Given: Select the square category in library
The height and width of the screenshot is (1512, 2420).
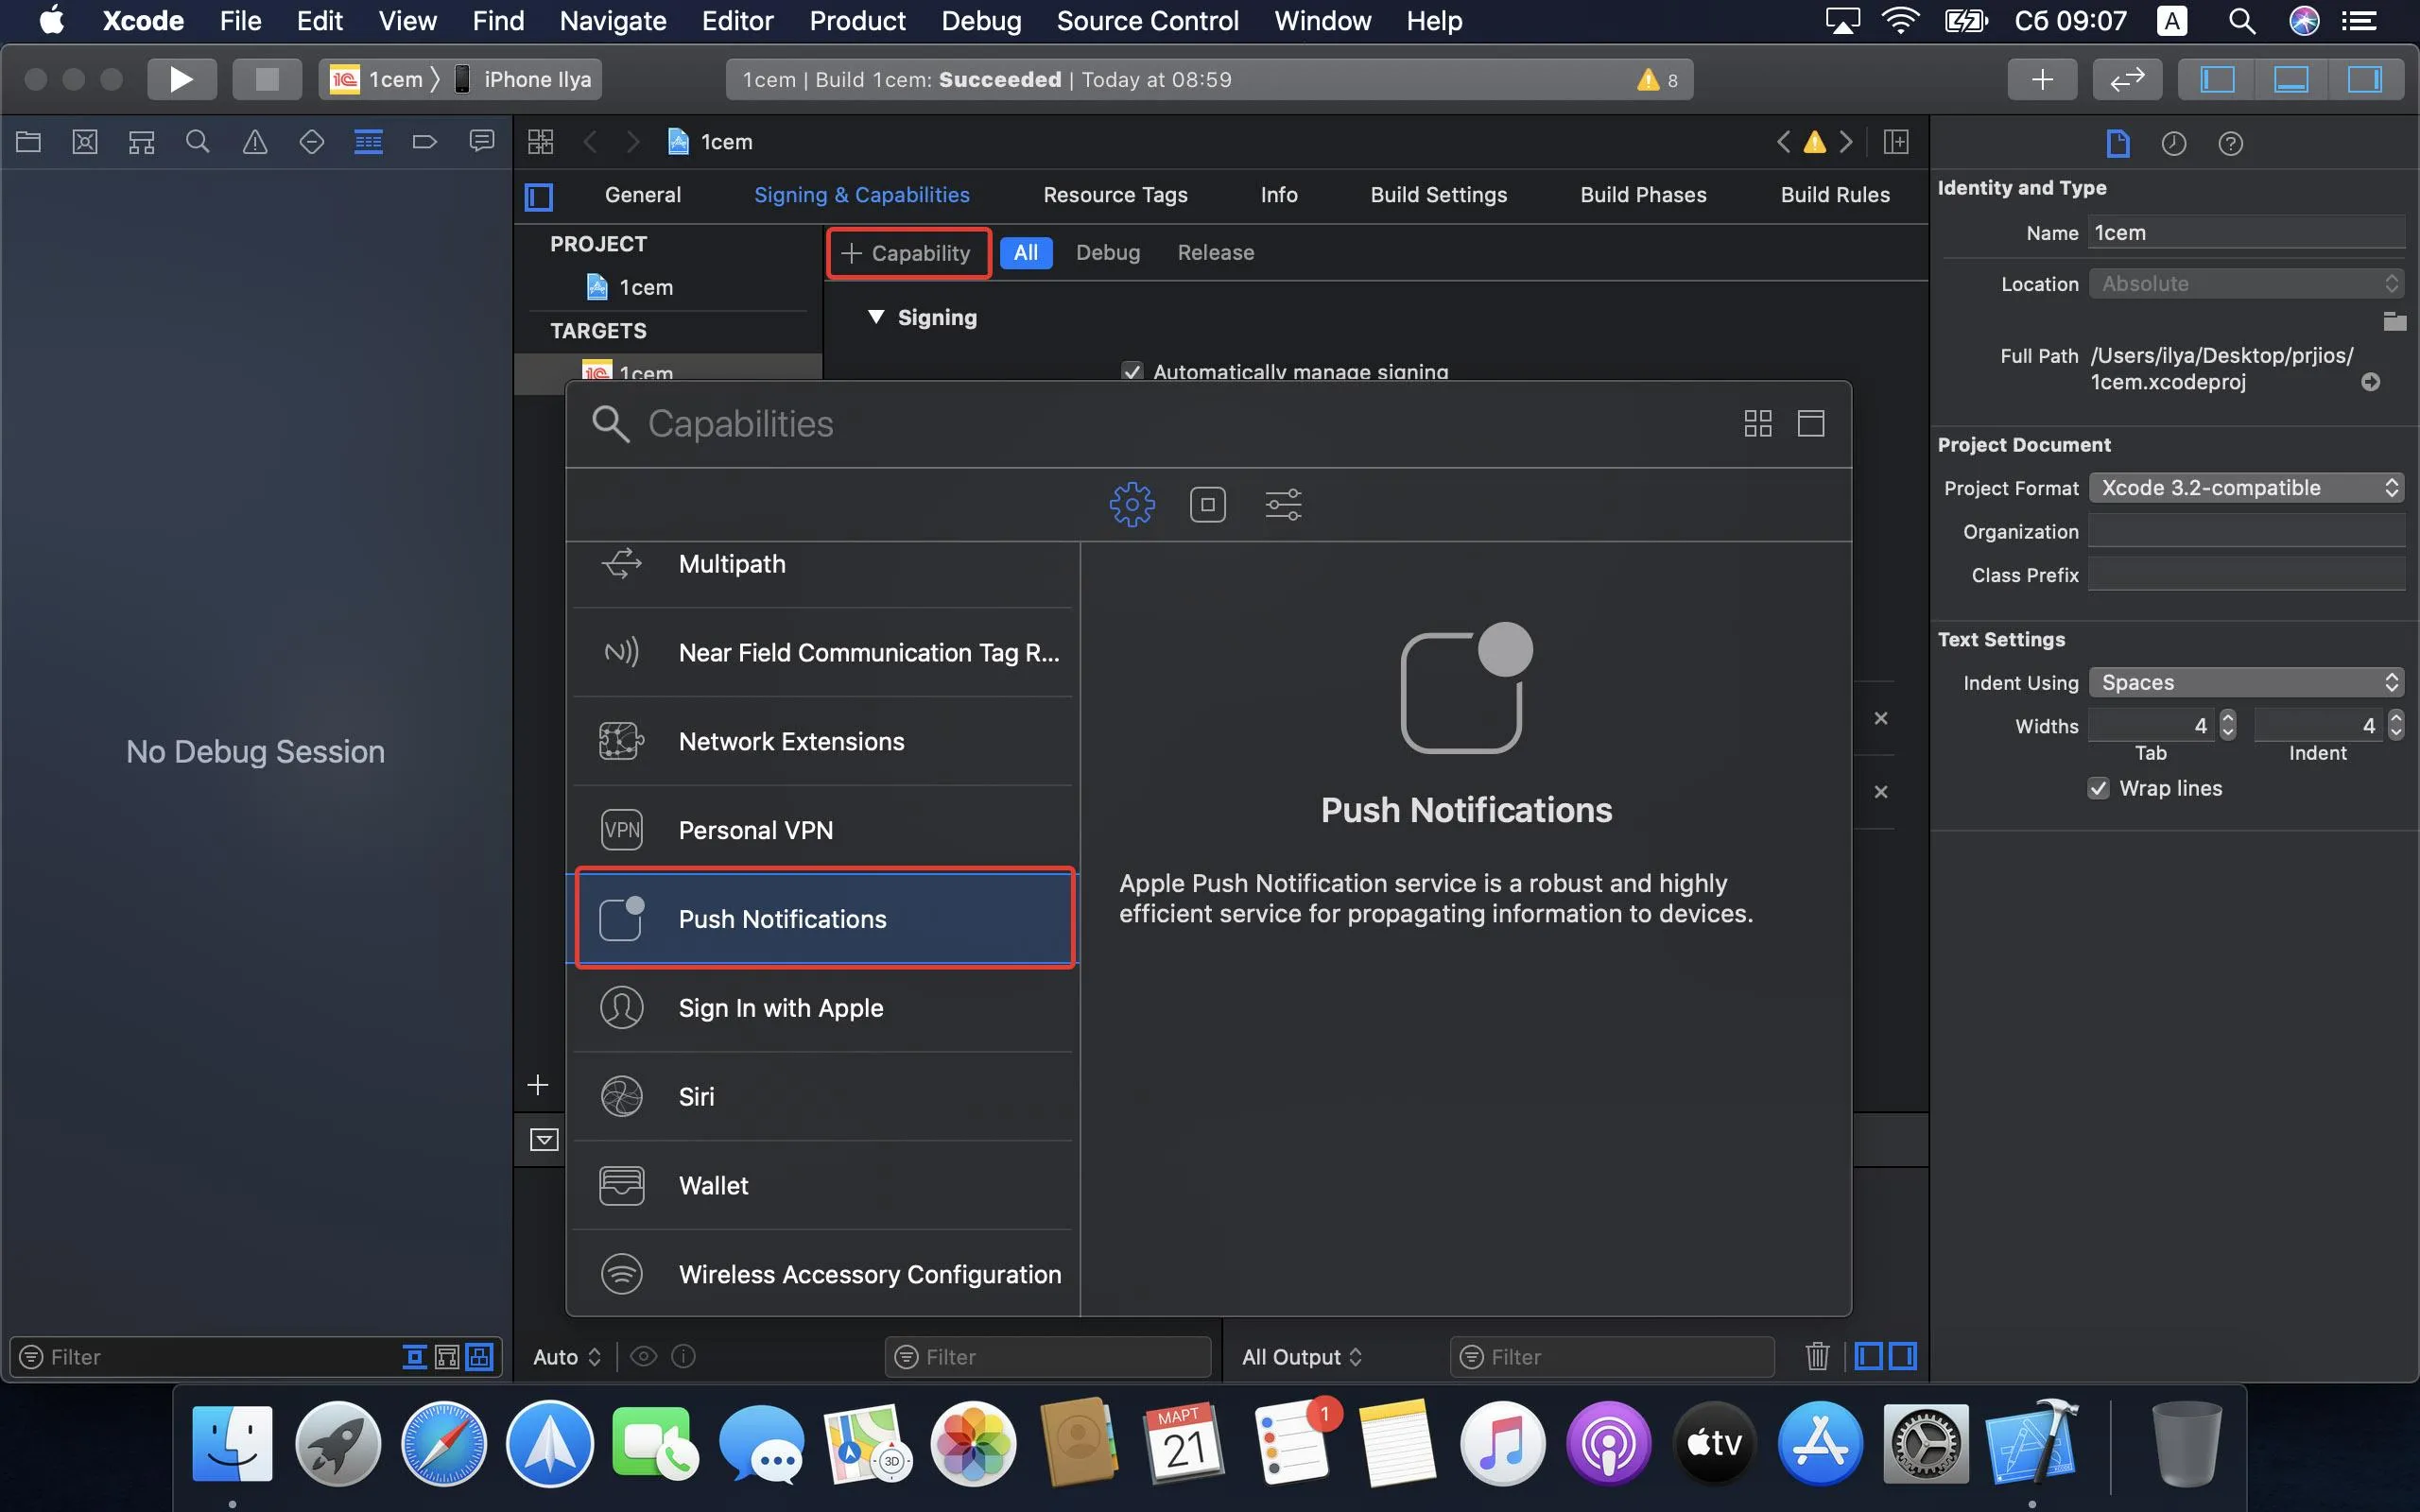Looking at the screenshot, I should [x=1208, y=504].
